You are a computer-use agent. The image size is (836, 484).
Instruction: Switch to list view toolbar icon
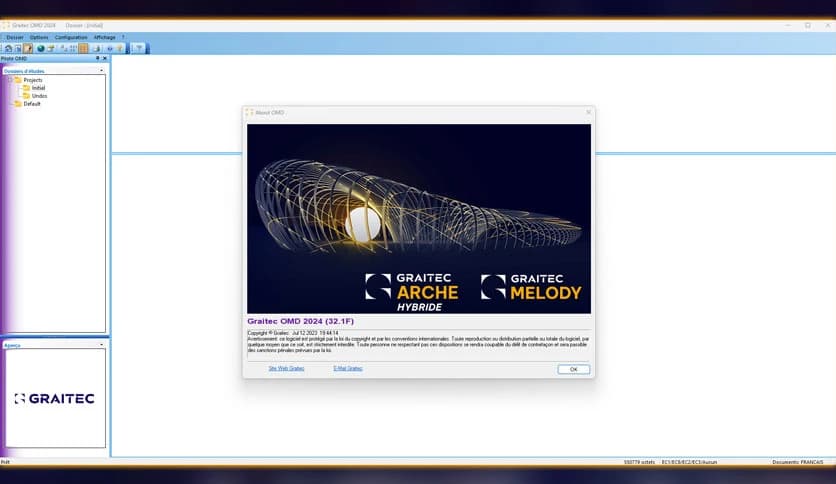pyautogui.click(x=74, y=49)
